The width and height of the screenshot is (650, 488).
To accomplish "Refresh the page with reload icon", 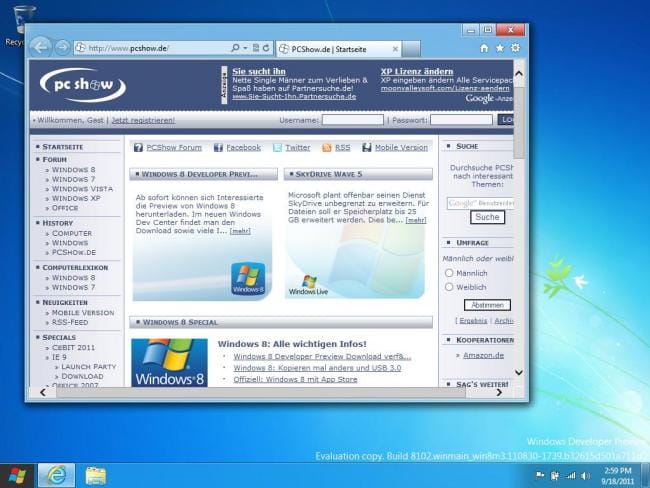I will click(x=266, y=48).
